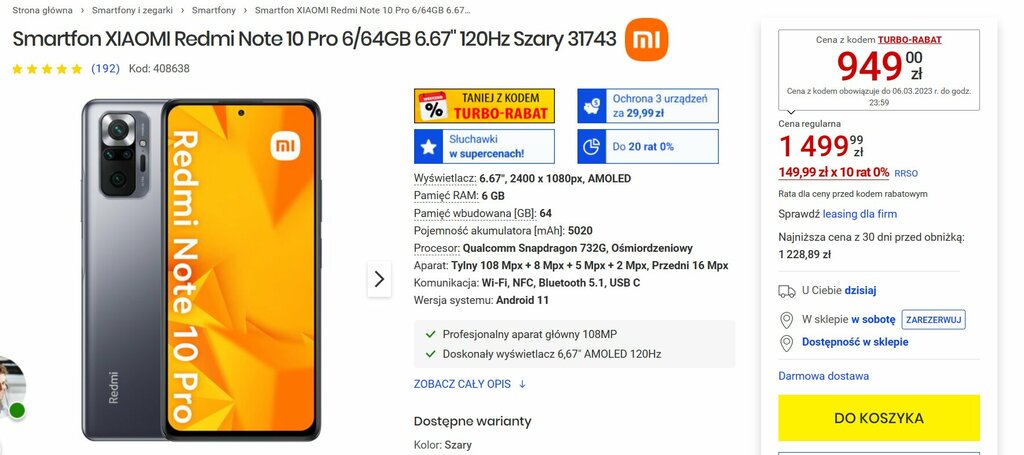Click the Redmi Note 10 Pro product image
This screenshot has height=455, width=1024.
pyautogui.click(x=201, y=270)
